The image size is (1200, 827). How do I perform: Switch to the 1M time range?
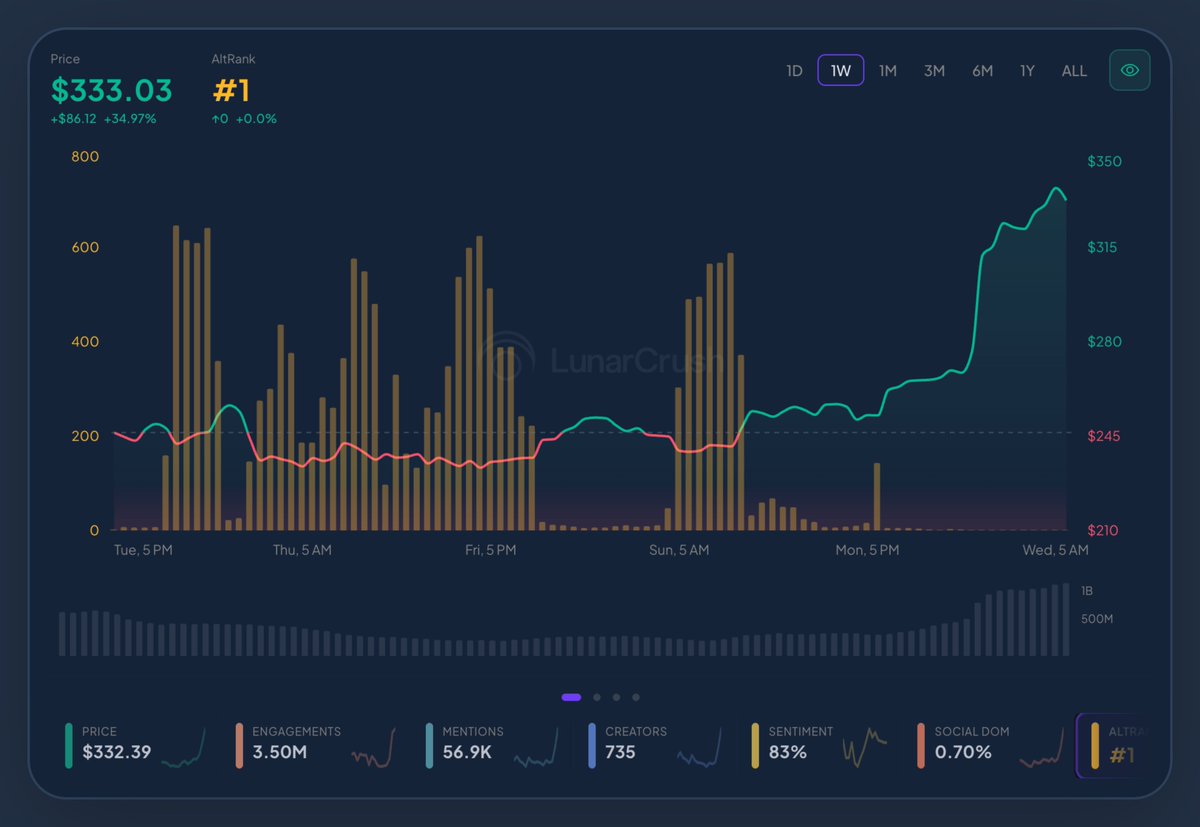point(887,71)
